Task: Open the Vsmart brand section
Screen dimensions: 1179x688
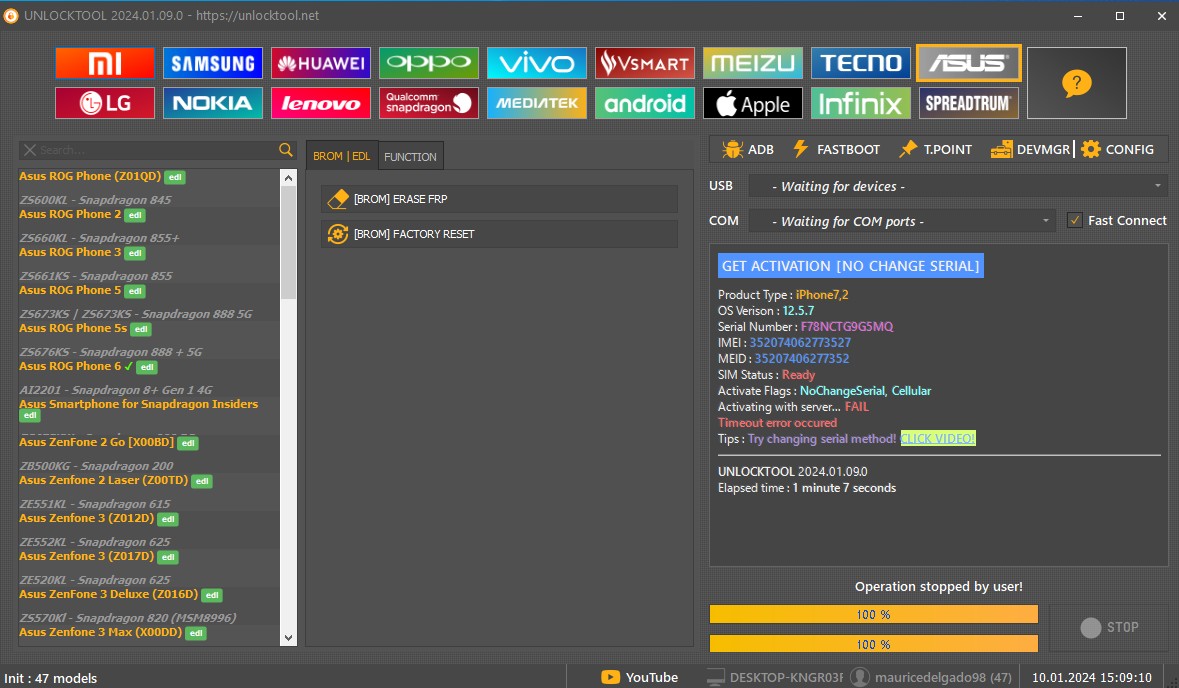Action: [645, 63]
